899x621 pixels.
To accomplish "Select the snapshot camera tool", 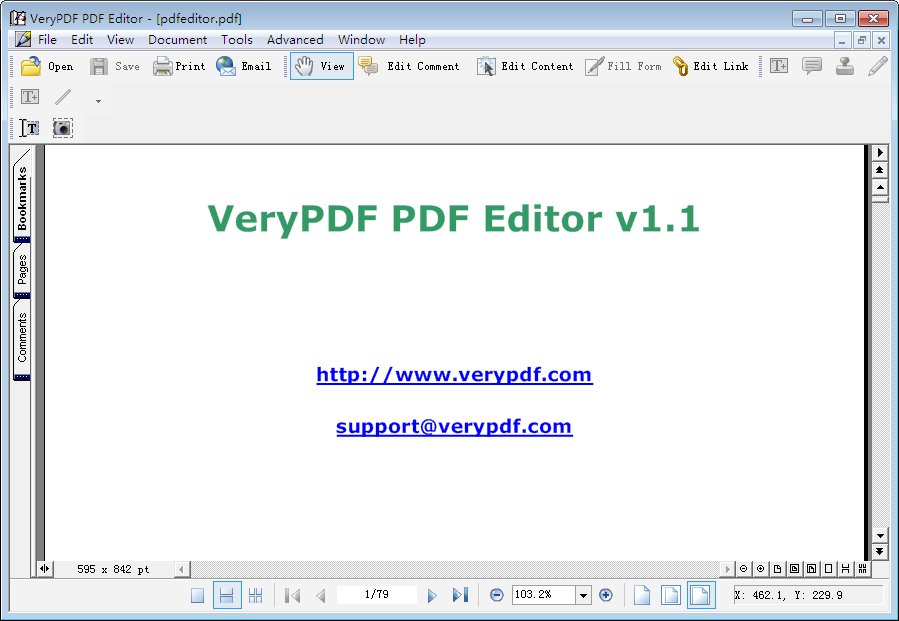I will click(x=62, y=128).
